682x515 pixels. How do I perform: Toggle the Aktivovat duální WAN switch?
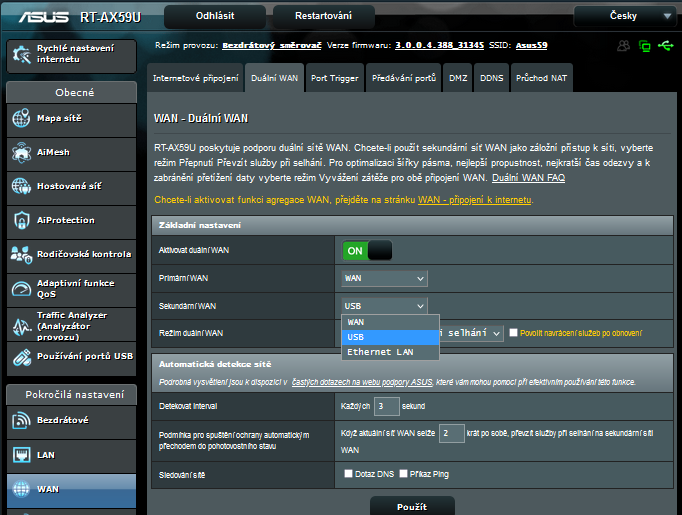pos(367,250)
